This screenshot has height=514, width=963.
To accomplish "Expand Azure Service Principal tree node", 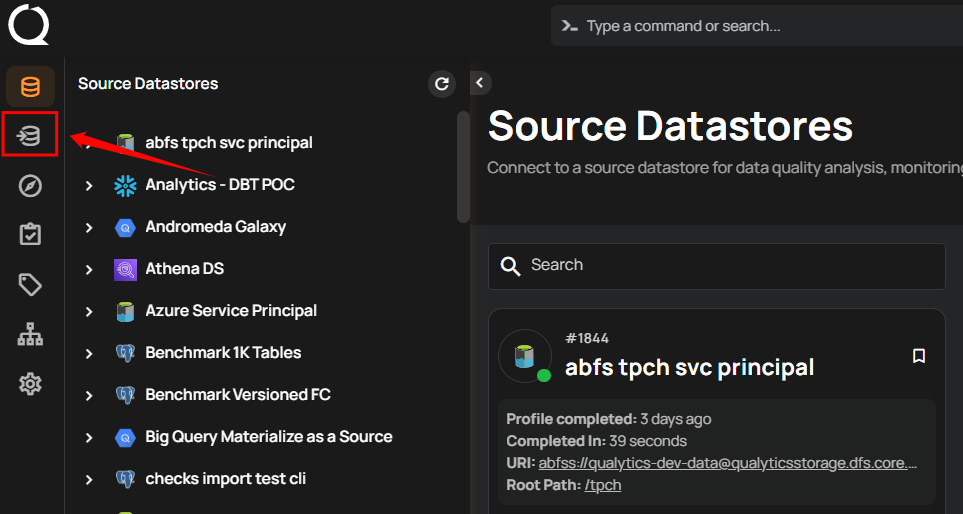I will pyautogui.click(x=89, y=311).
